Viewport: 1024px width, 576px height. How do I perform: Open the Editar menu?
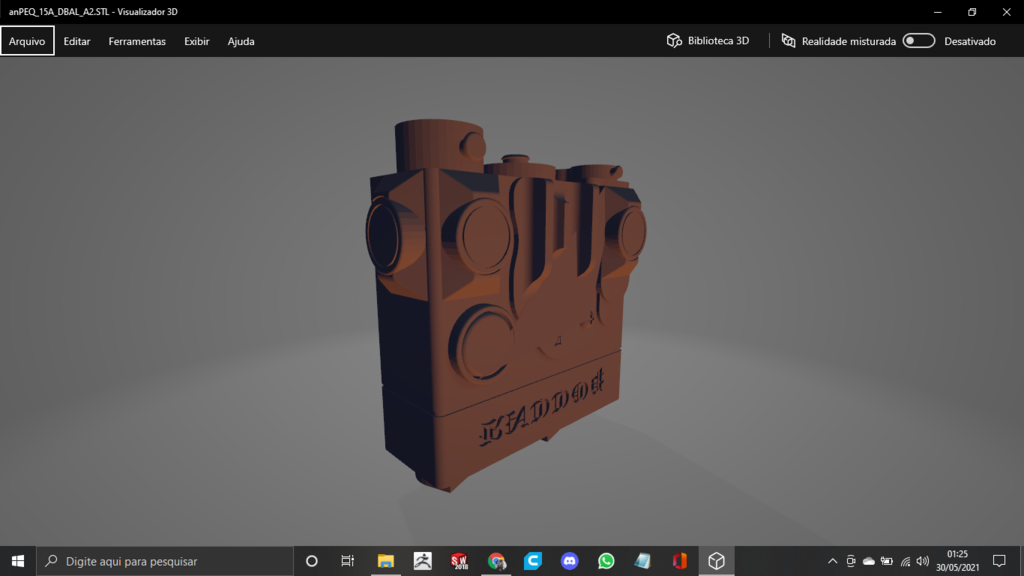pos(76,41)
